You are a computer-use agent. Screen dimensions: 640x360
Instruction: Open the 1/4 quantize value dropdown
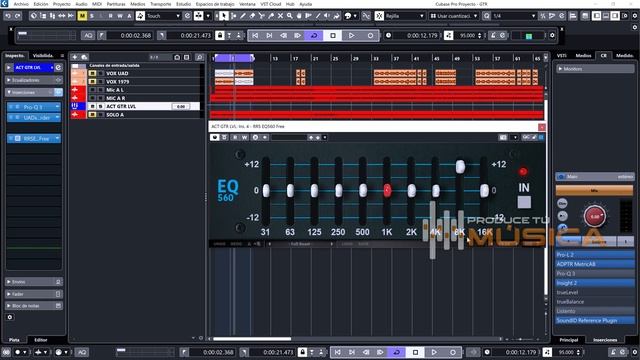pos(514,16)
